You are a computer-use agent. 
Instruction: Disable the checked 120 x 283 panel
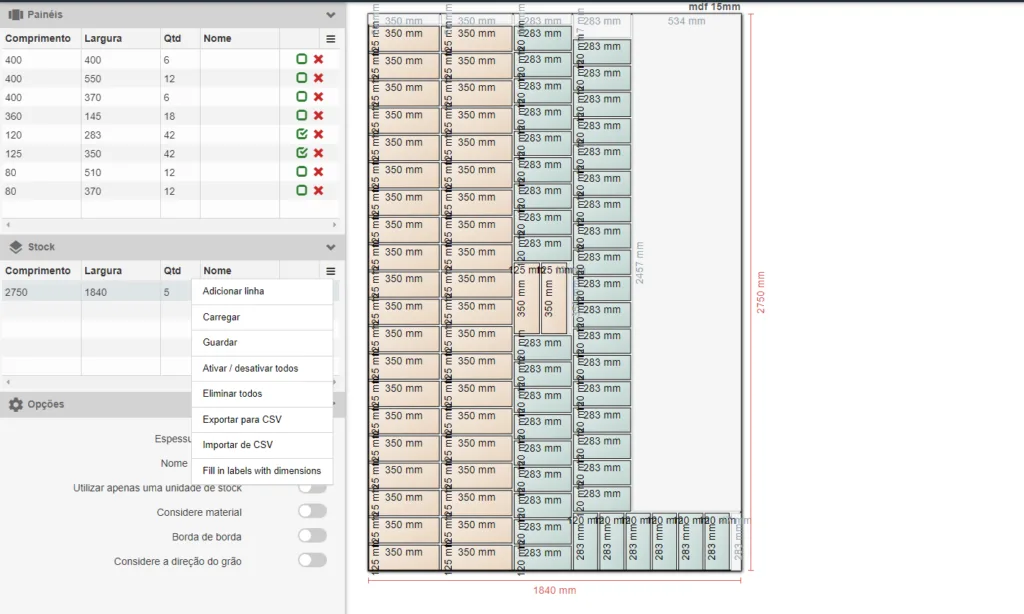(x=301, y=134)
